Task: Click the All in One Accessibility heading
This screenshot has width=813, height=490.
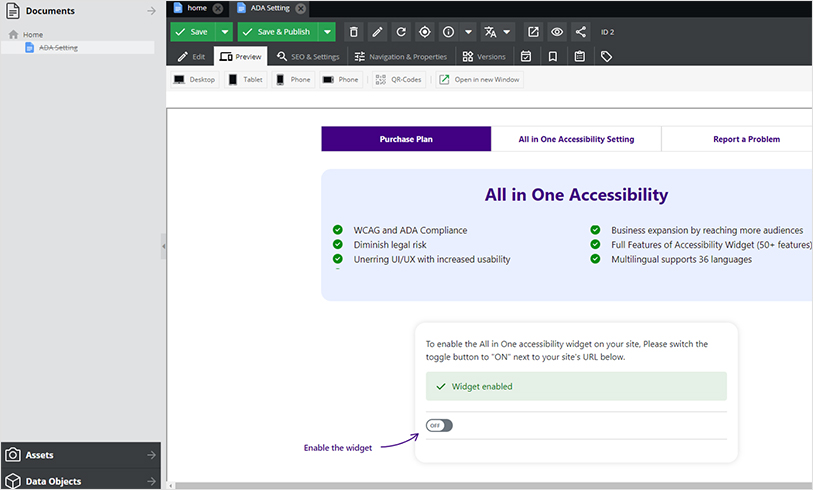Action: (x=576, y=195)
